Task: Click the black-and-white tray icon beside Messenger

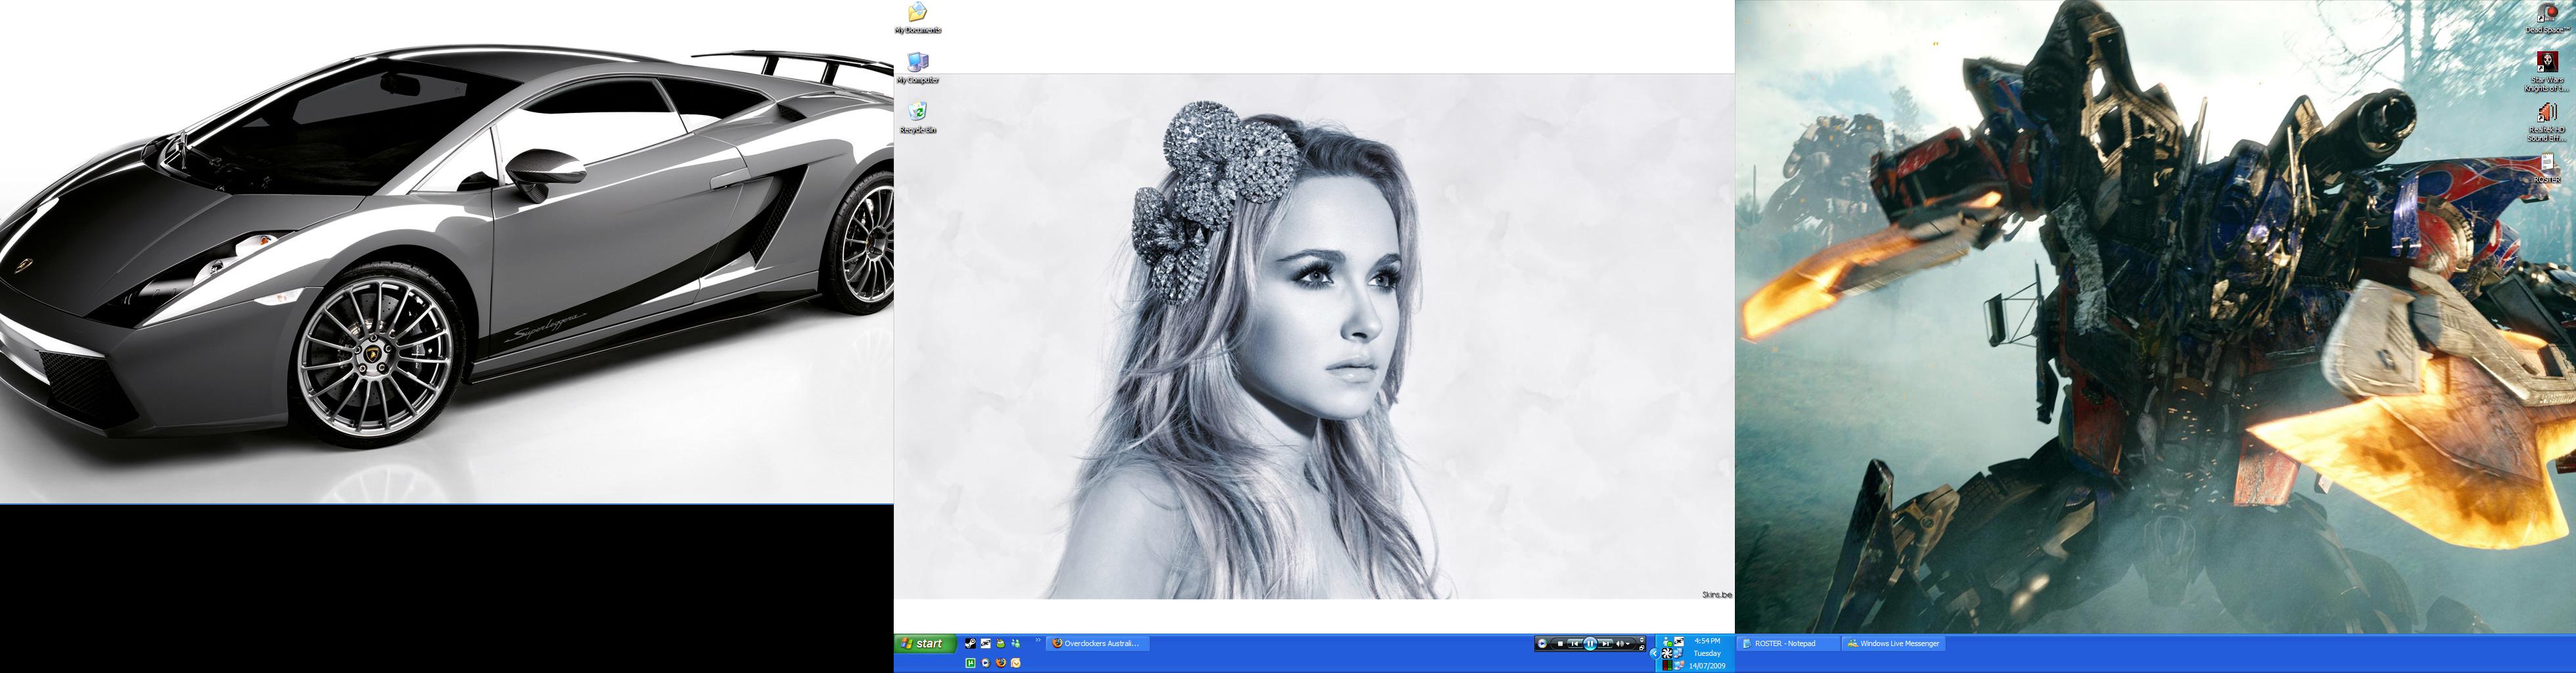Action: click(1679, 642)
